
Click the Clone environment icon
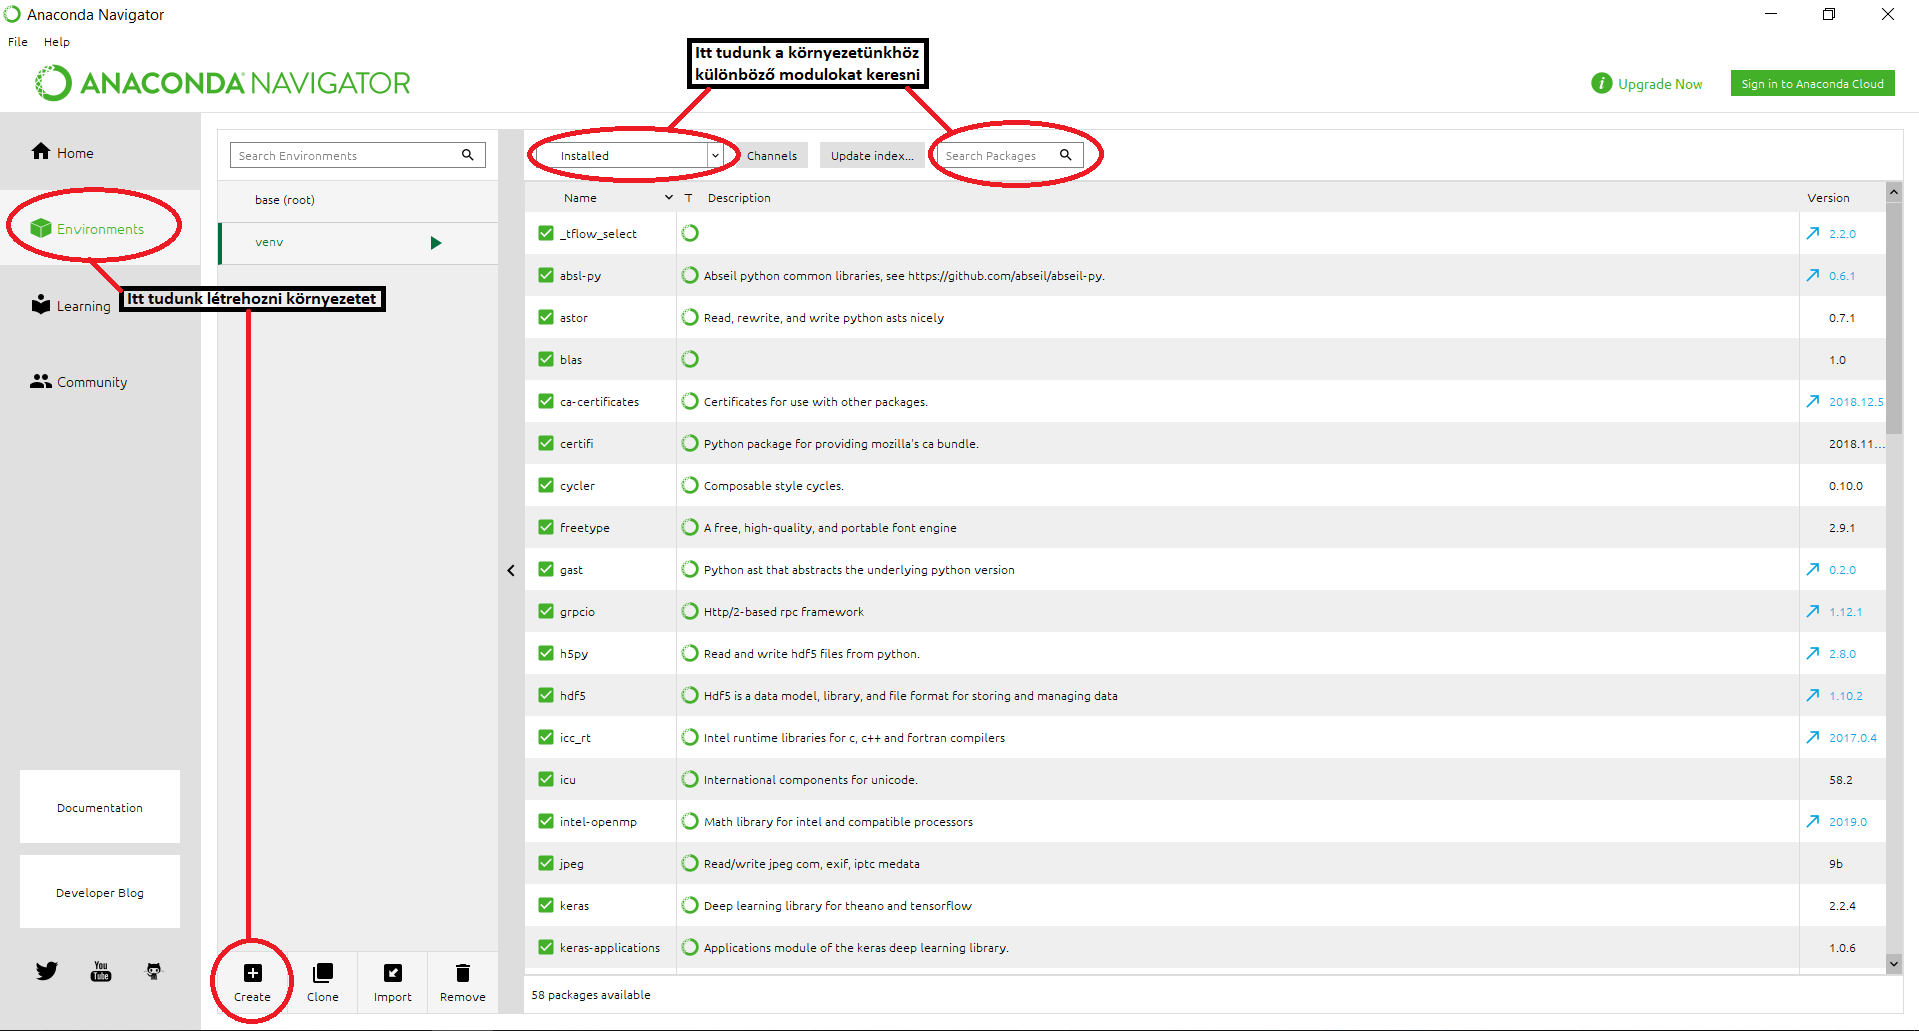tap(323, 973)
